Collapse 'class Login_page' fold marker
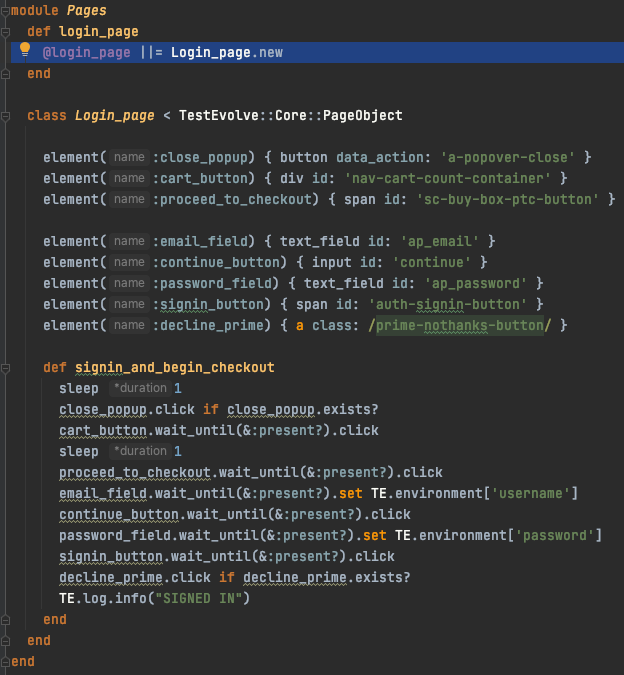Image resolution: width=624 pixels, height=675 pixels. click(x=5, y=116)
